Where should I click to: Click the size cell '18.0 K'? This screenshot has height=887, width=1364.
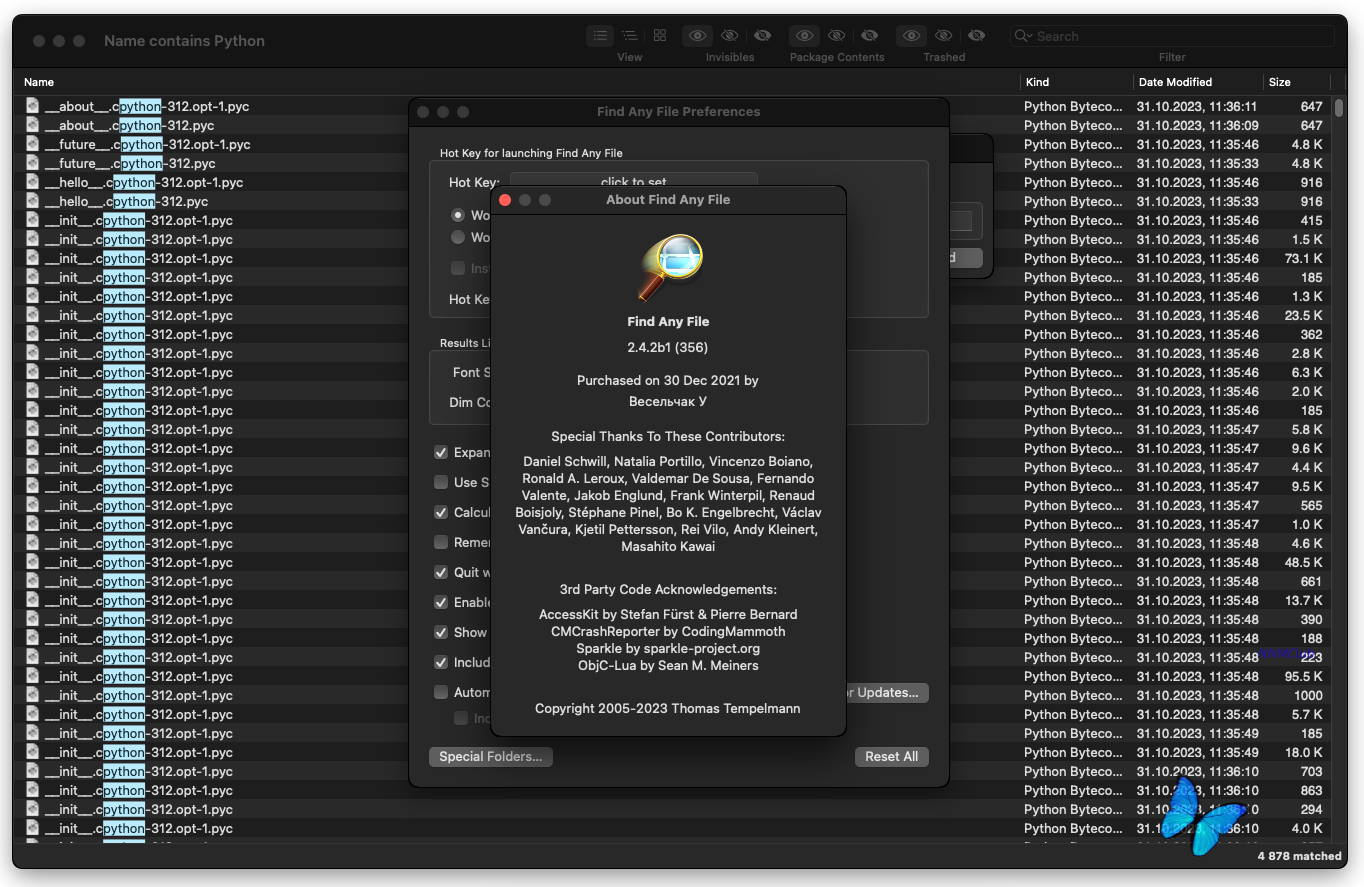click(x=1304, y=752)
